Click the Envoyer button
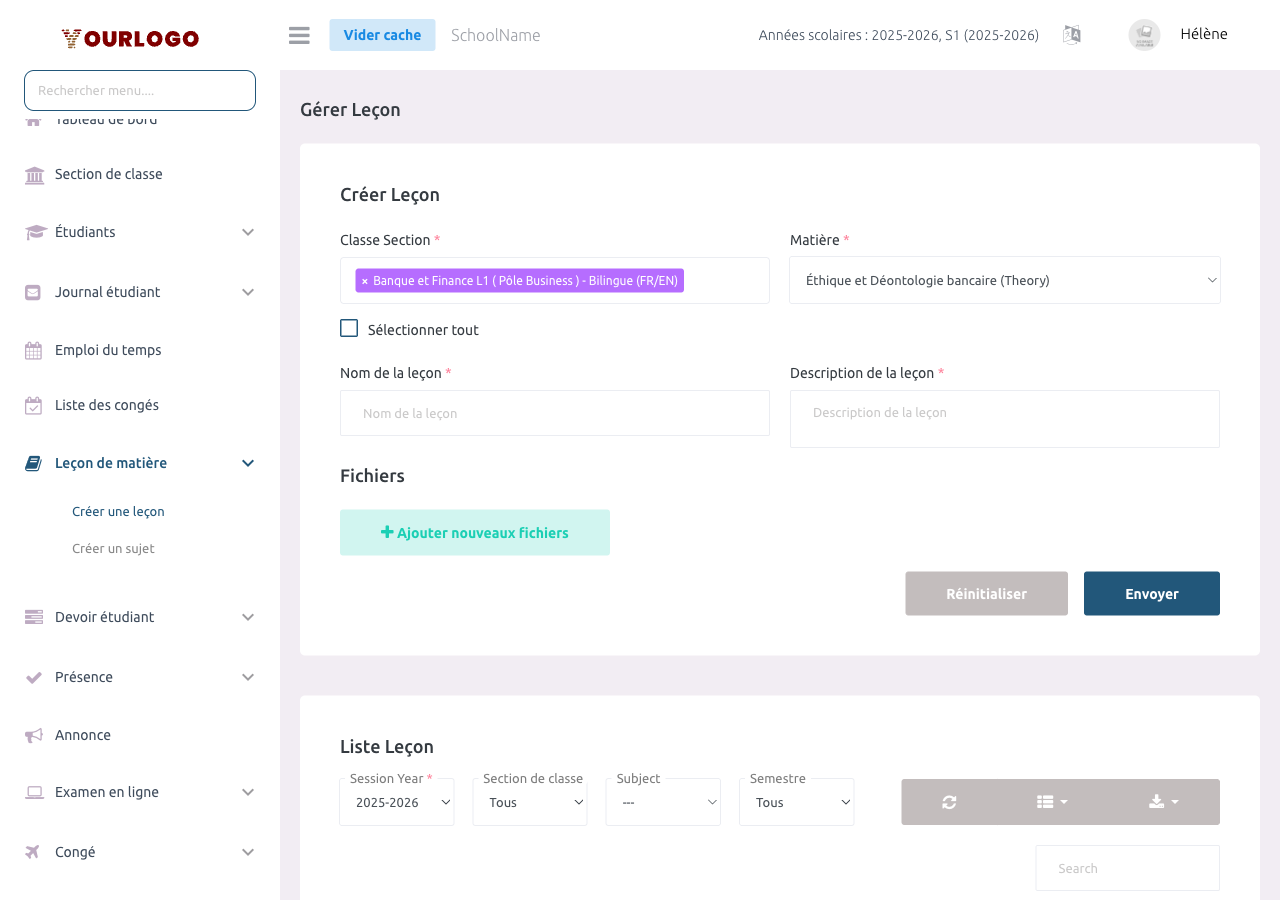 point(1151,594)
